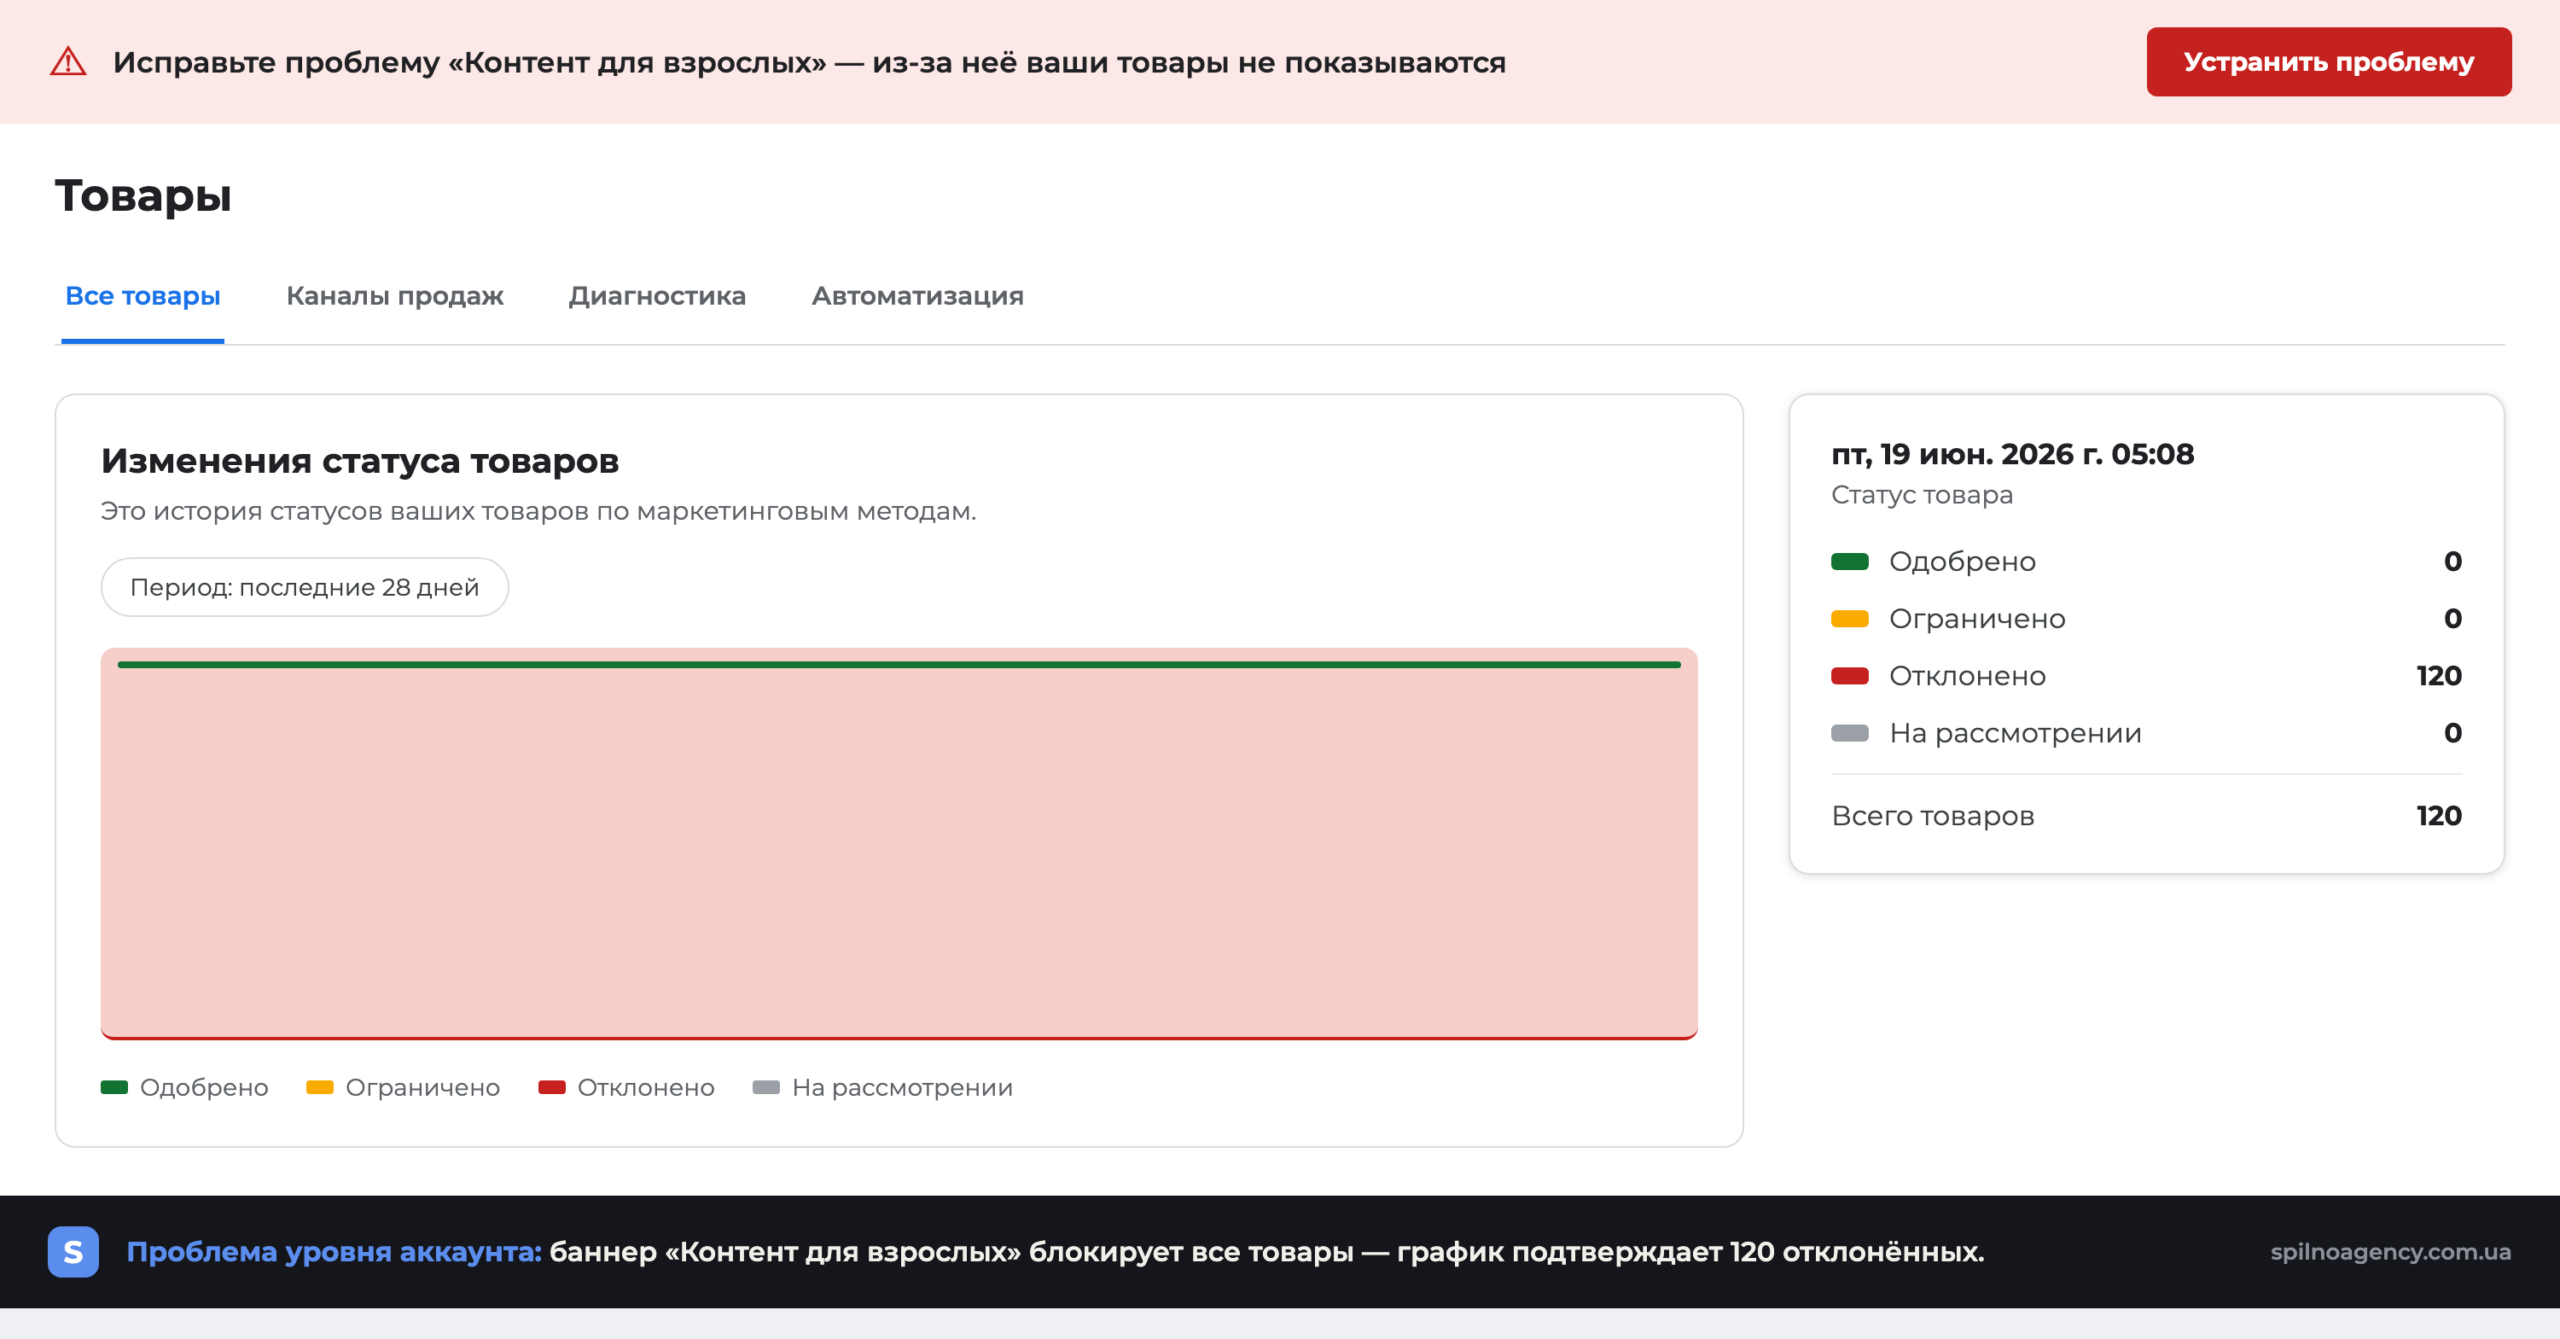This screenshot has height=1339, width=2560.
Task: Click the «Устранить проблему» button
Action: [2328, 62]
